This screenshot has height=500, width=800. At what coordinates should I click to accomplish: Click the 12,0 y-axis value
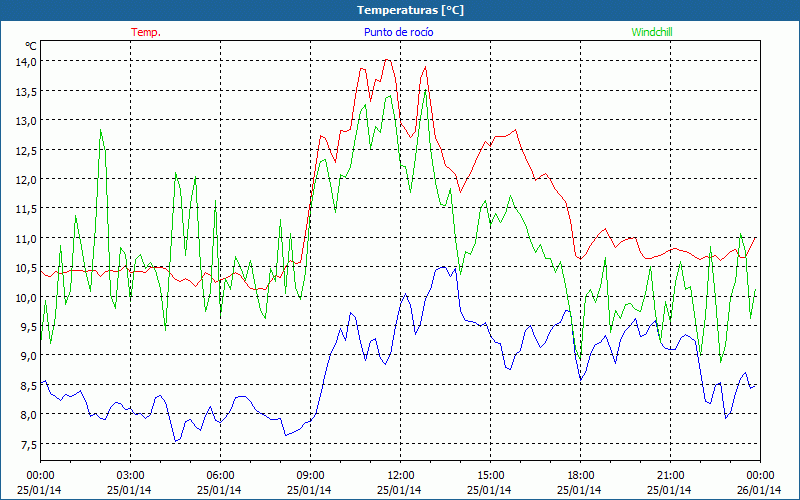click(27, 180)
